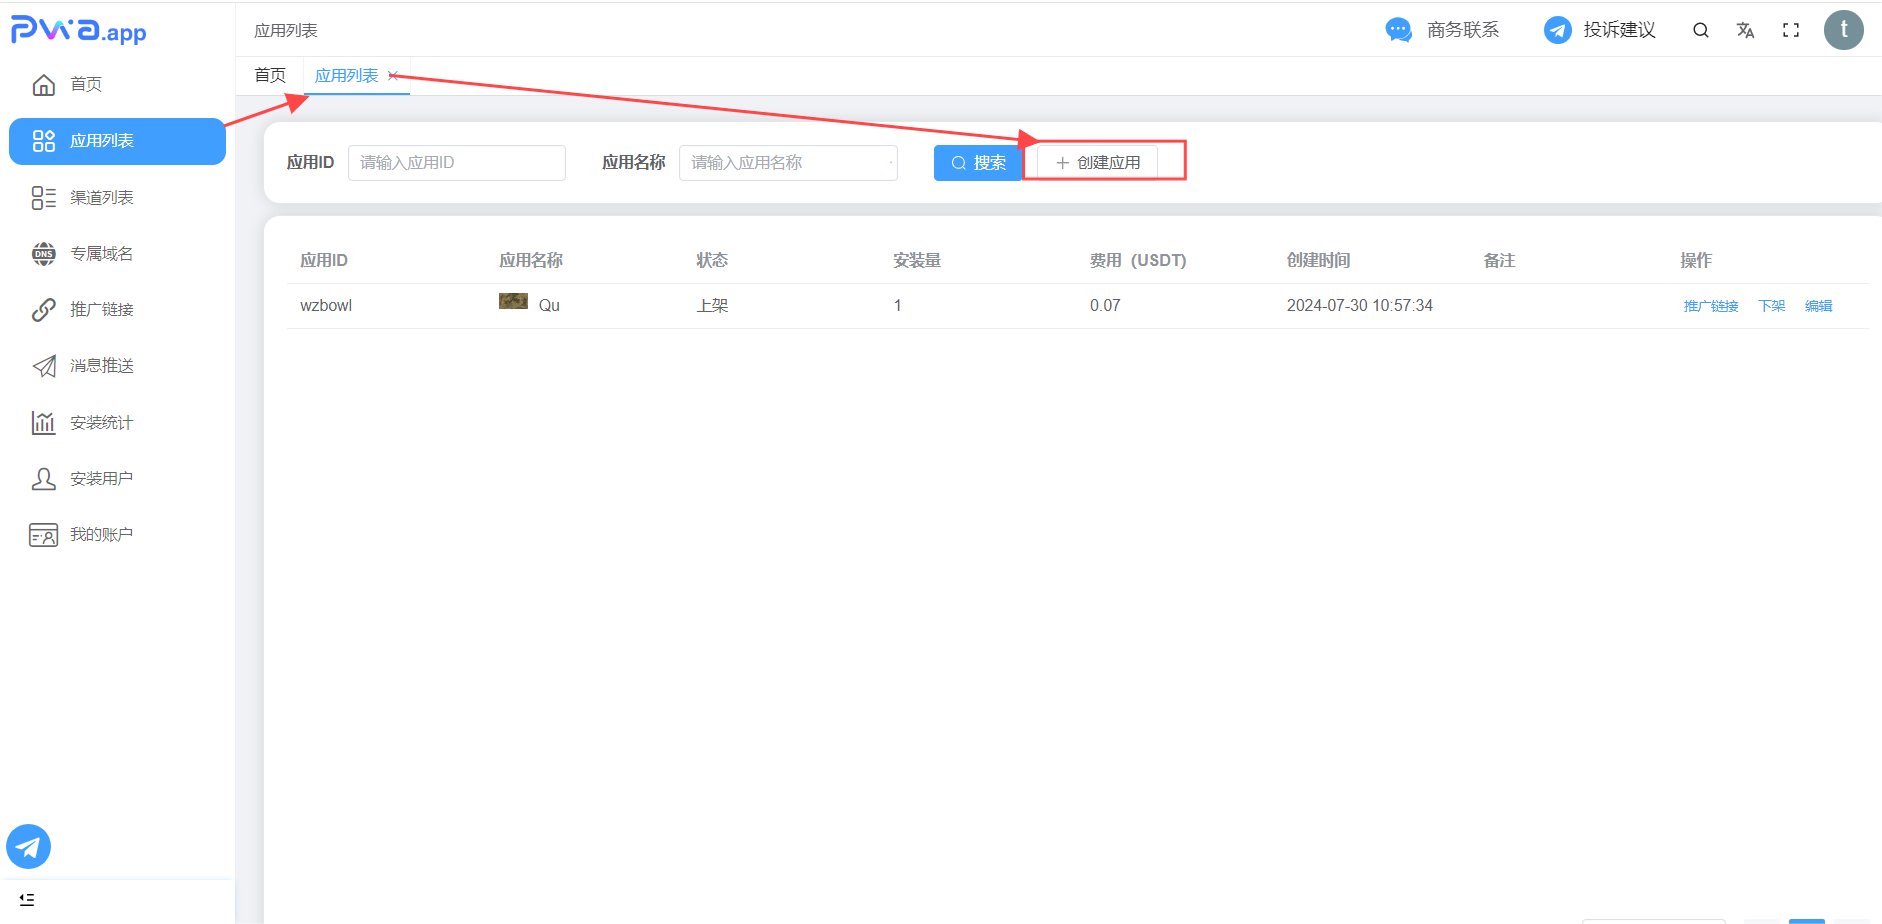Viewport: 1882px width, 924px height.
Task: Click the PWA.app logo
Action: [79, 31]
